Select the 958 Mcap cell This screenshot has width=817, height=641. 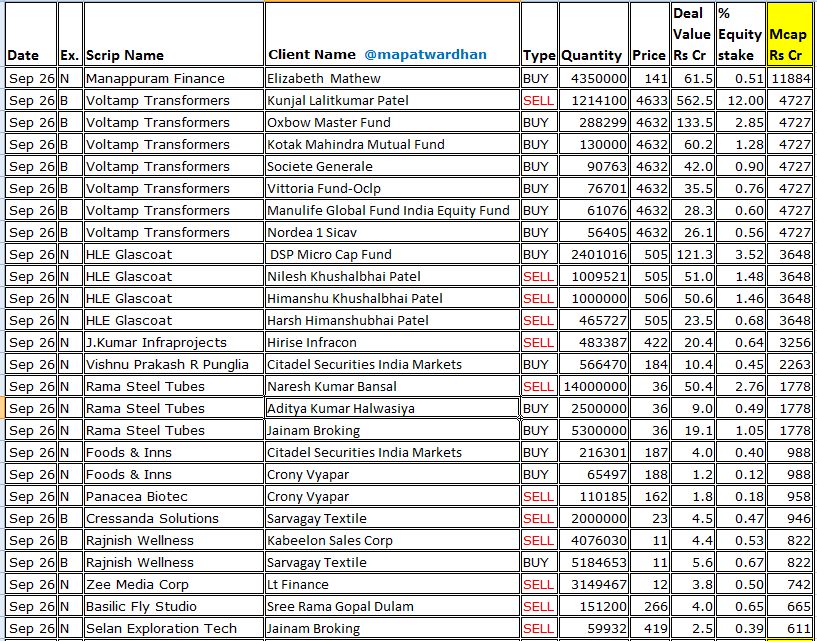[789, 496]
